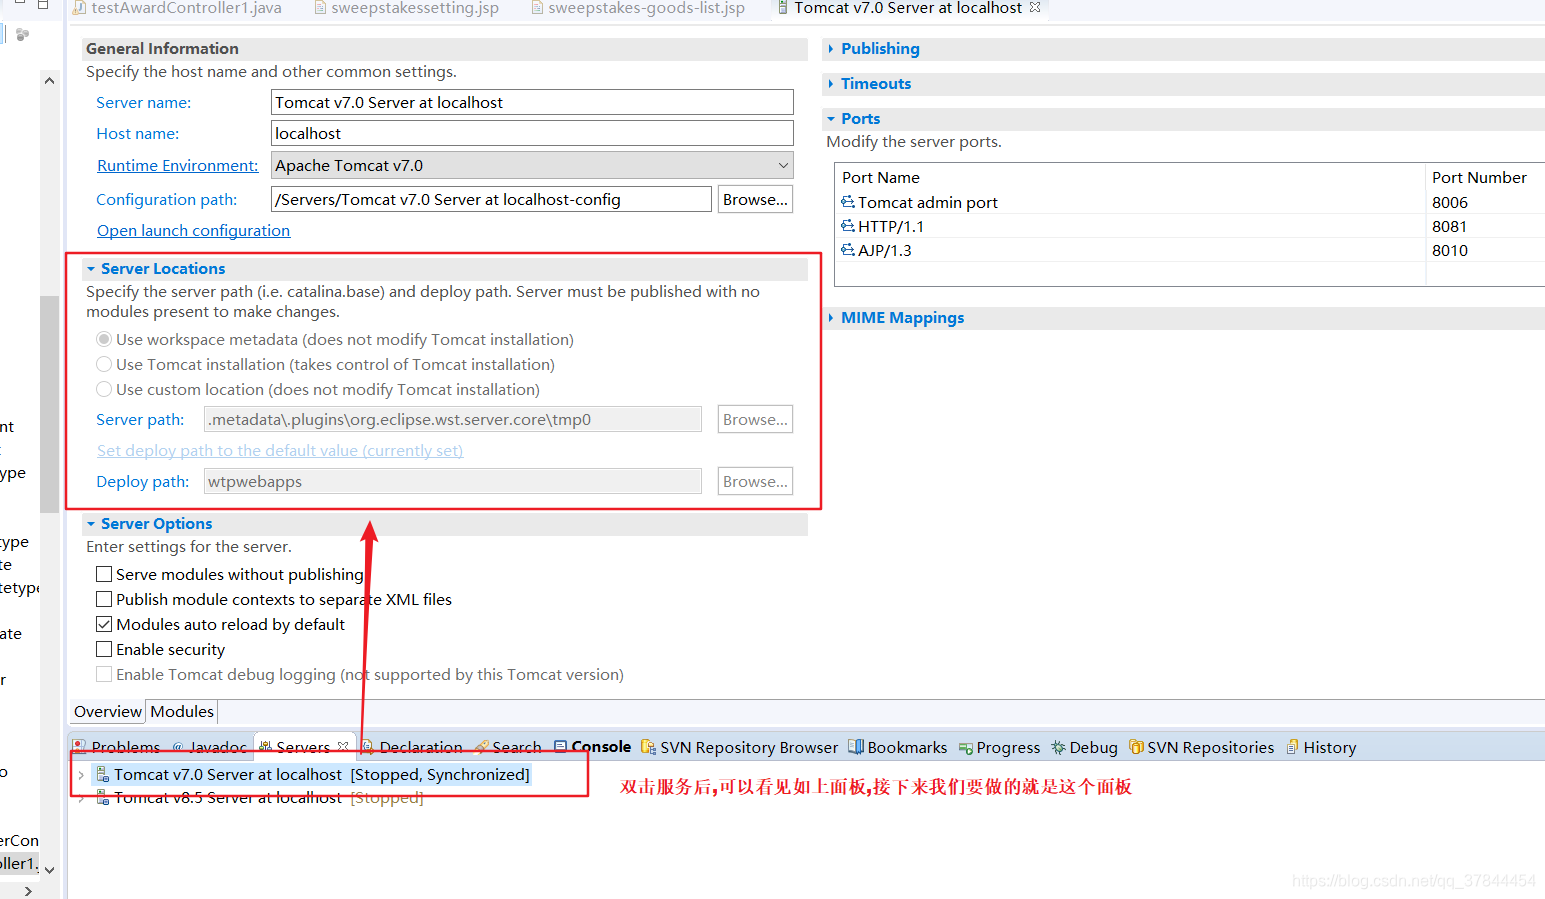1545x899 pixels.
Task: Click the Tomcat v8.5 server icon in list
Action: (x=102, y=797)
